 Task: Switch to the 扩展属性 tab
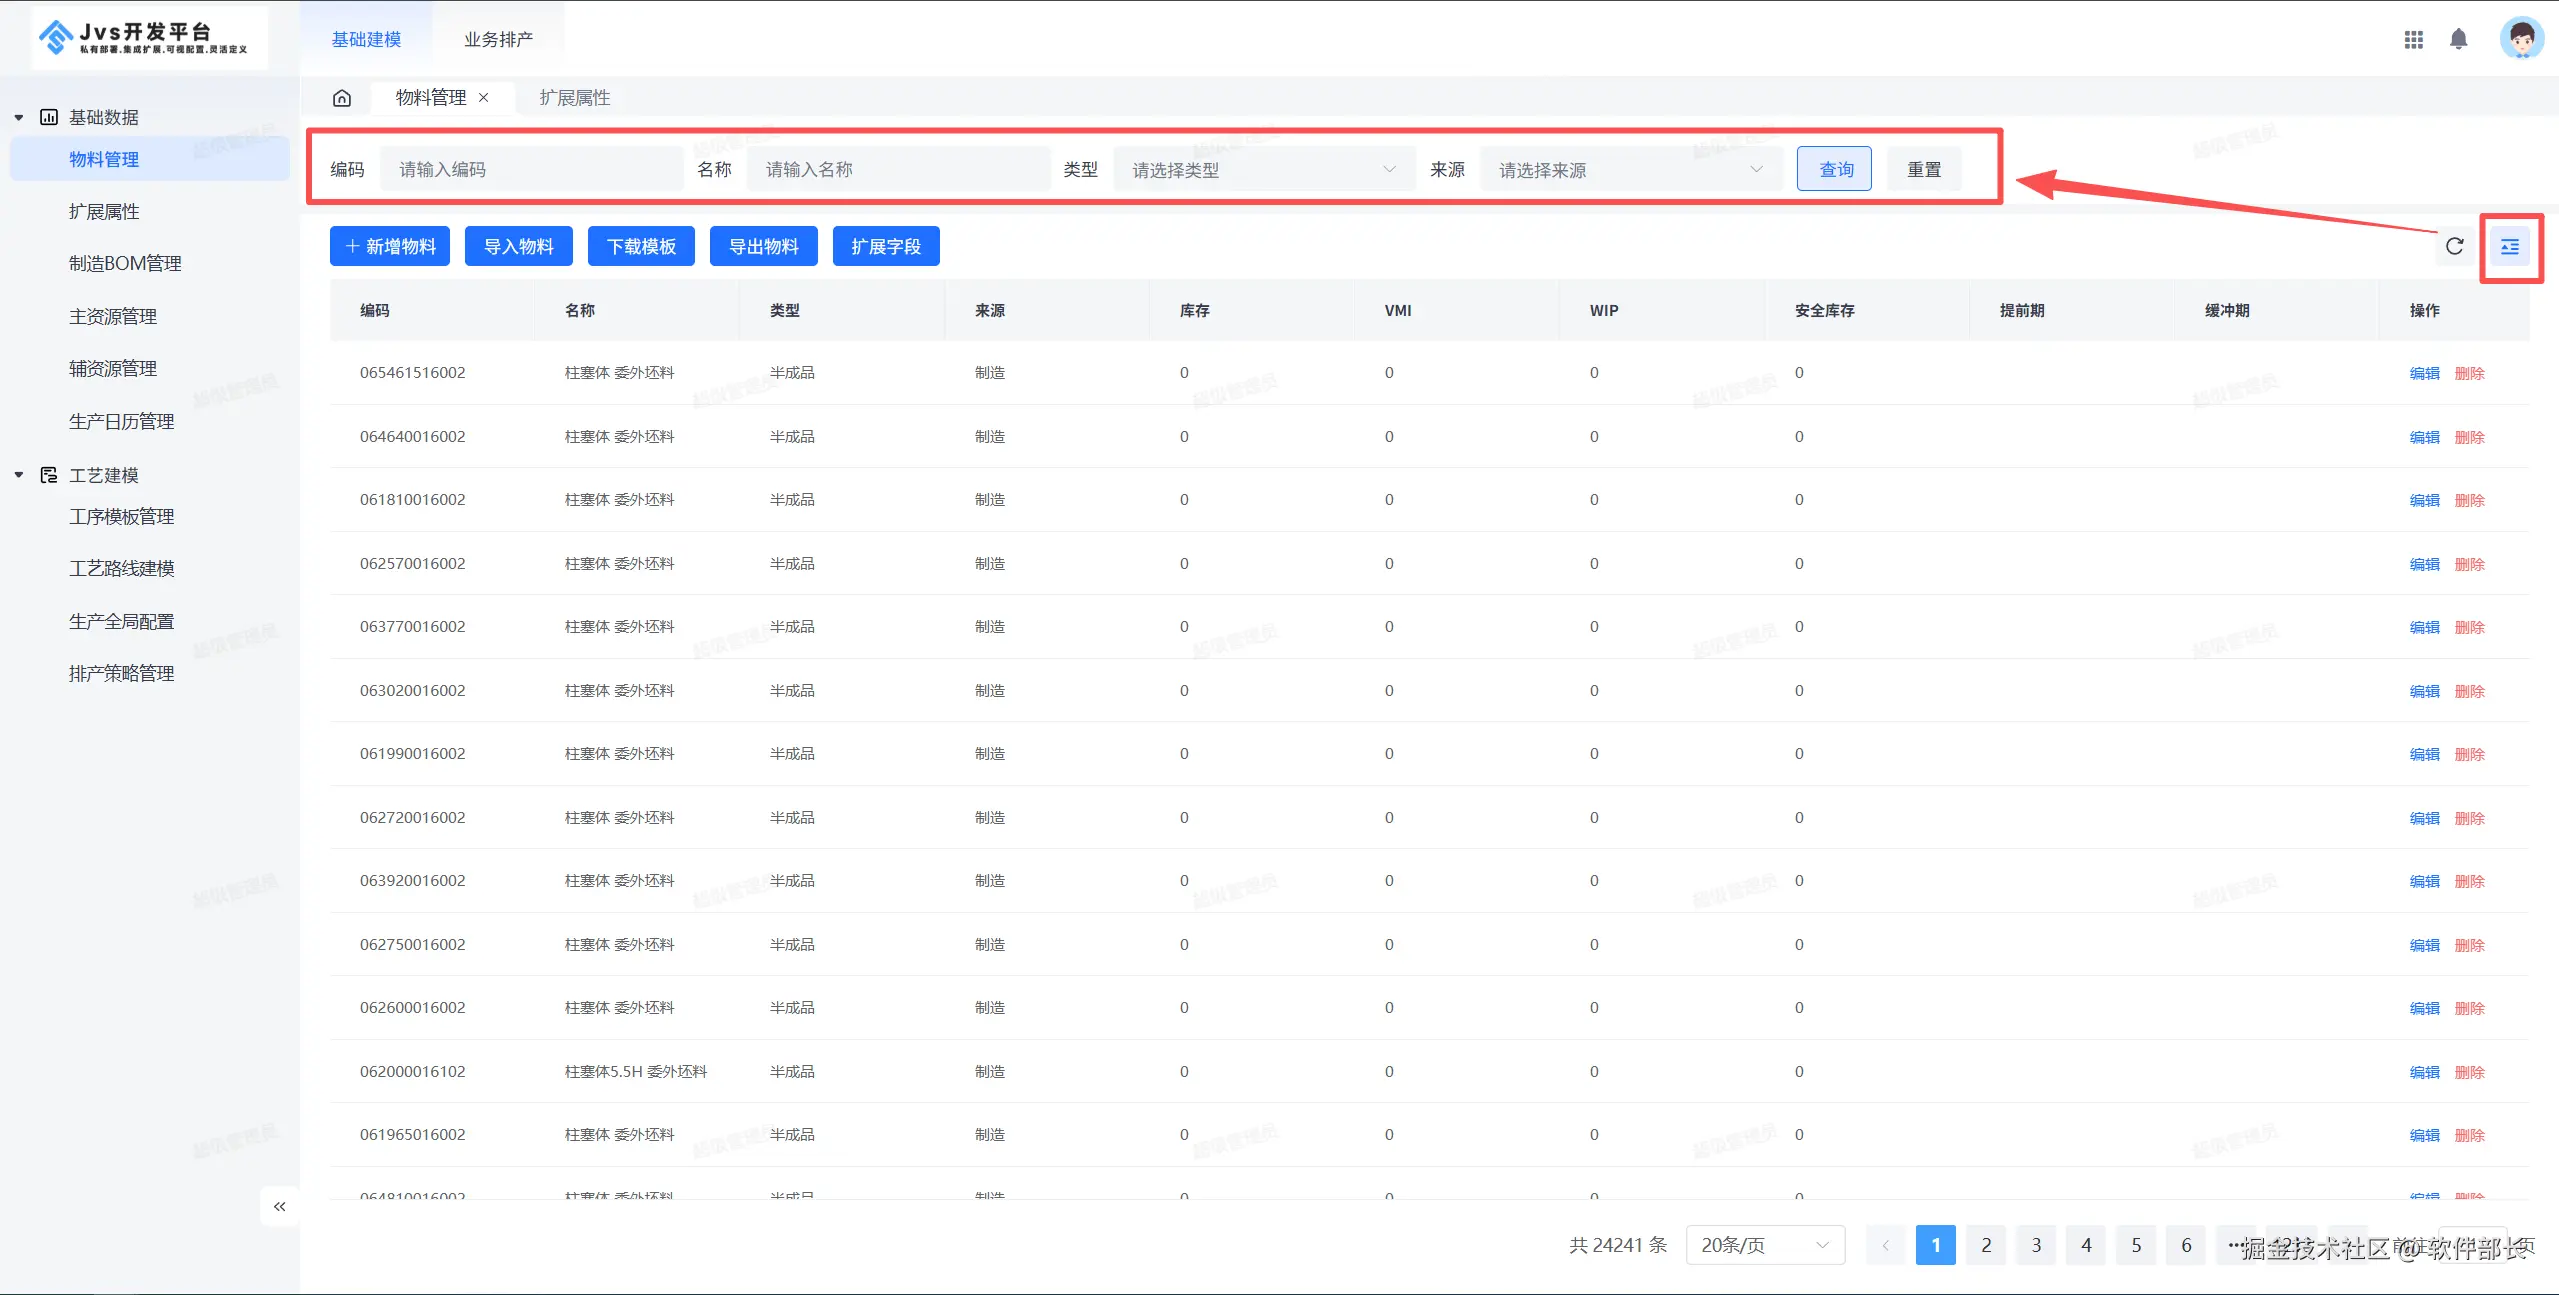pos(575,98)
